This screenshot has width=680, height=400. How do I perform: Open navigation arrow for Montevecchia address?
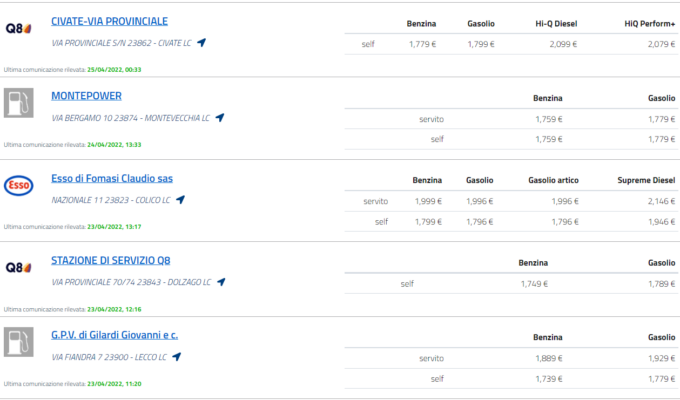tap(220, 118)
